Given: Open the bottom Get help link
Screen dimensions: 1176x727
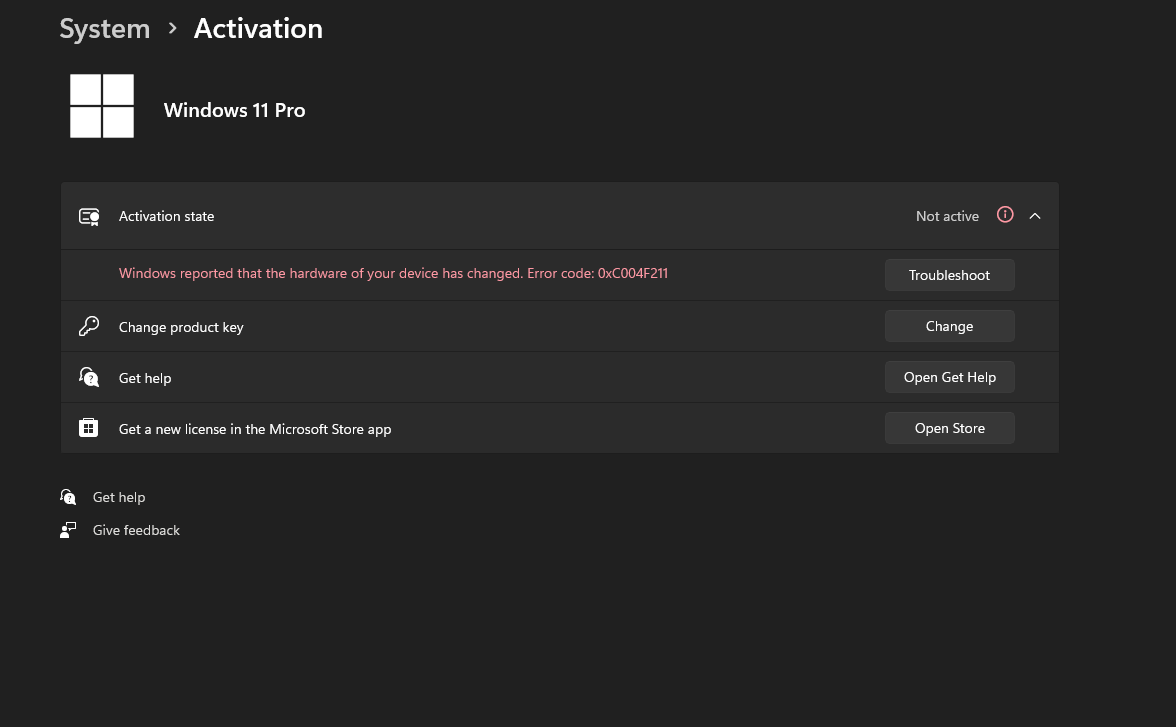Looking at the screenshot, I should pos(119,497).
